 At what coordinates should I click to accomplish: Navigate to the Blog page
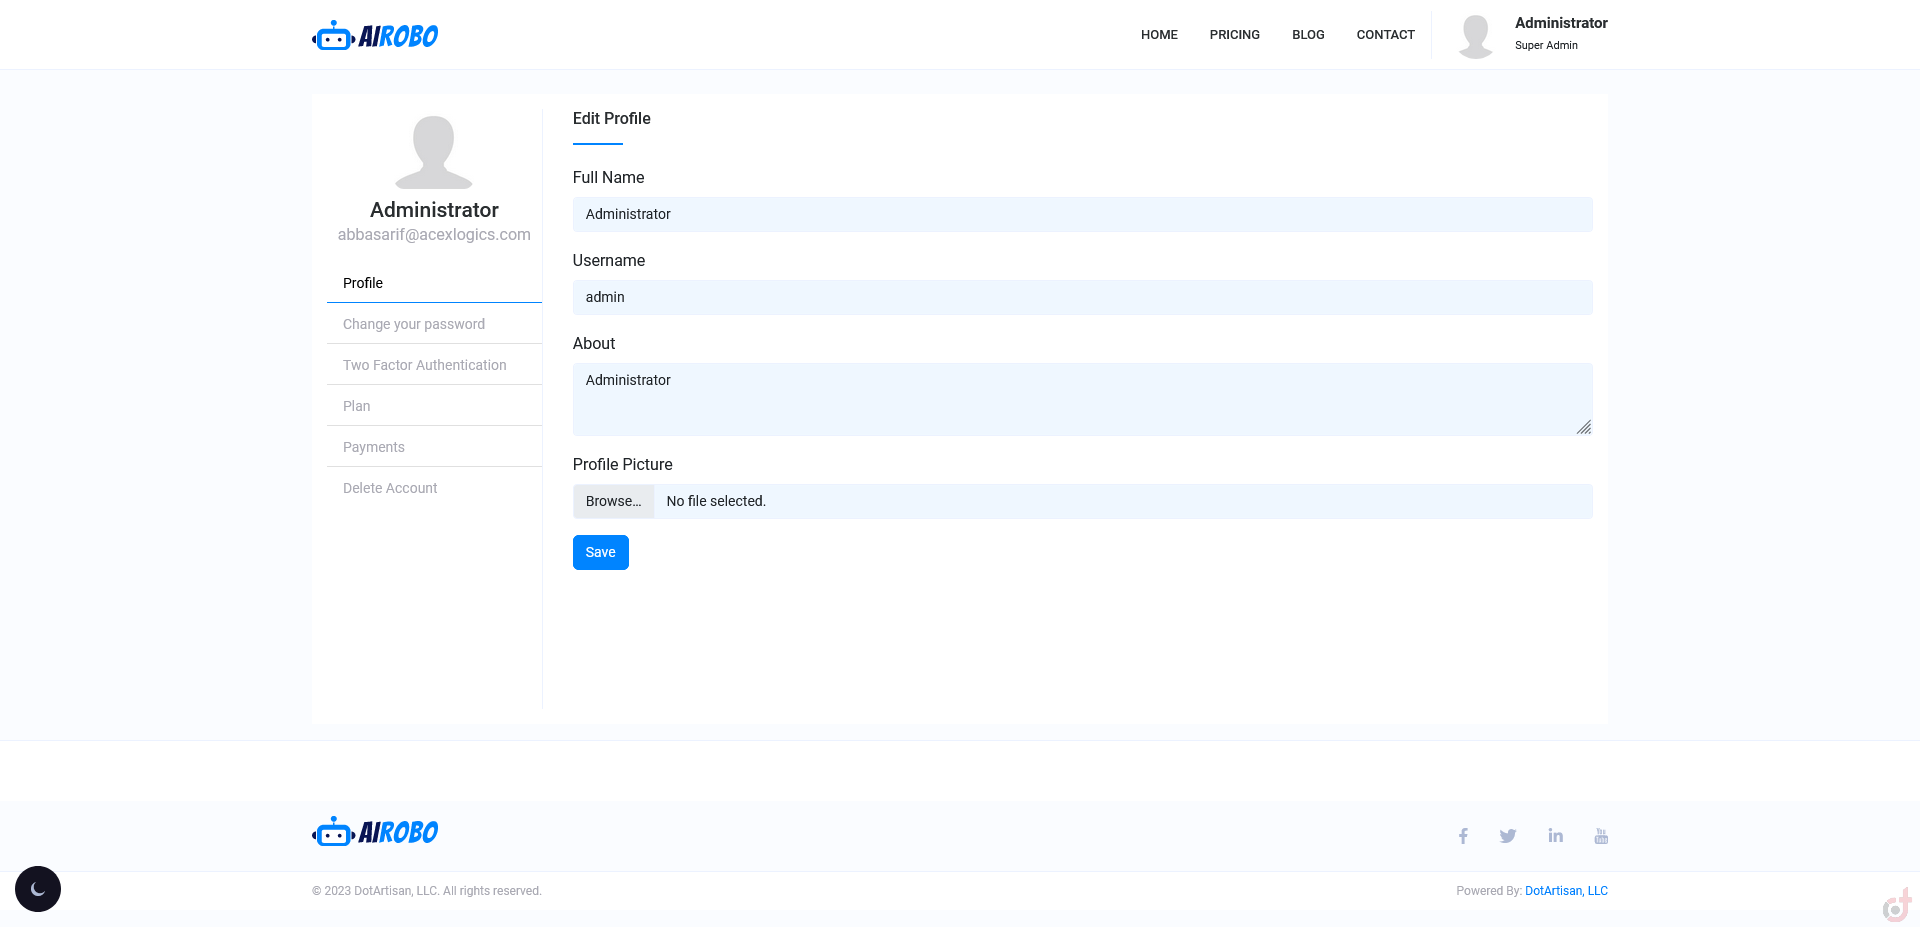click(1308, 35)
